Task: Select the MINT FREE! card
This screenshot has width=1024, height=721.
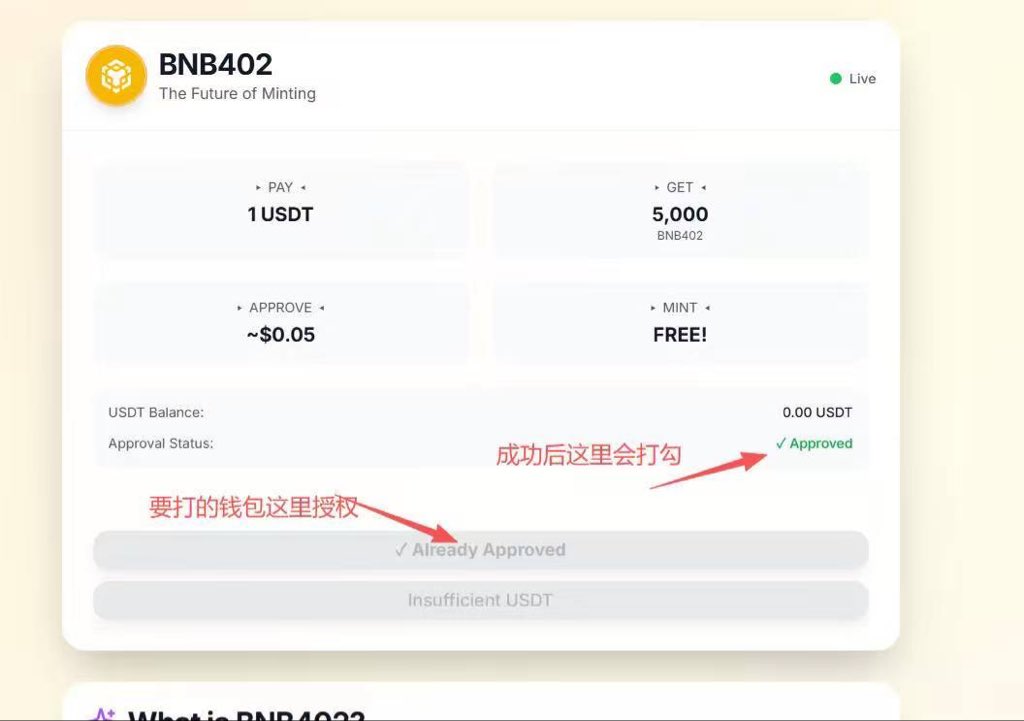Action: (680, 323)
